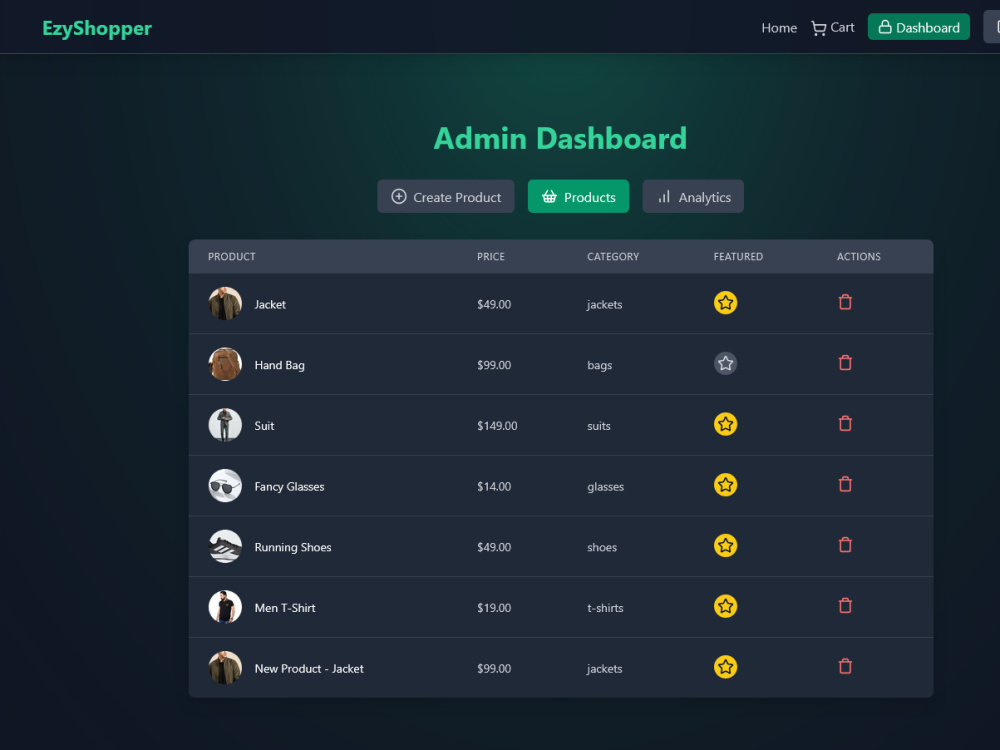The height and width of the screenshot is (750, 1000).
Task: Toggle Men T-Shirt featured star
Action: 725,606
